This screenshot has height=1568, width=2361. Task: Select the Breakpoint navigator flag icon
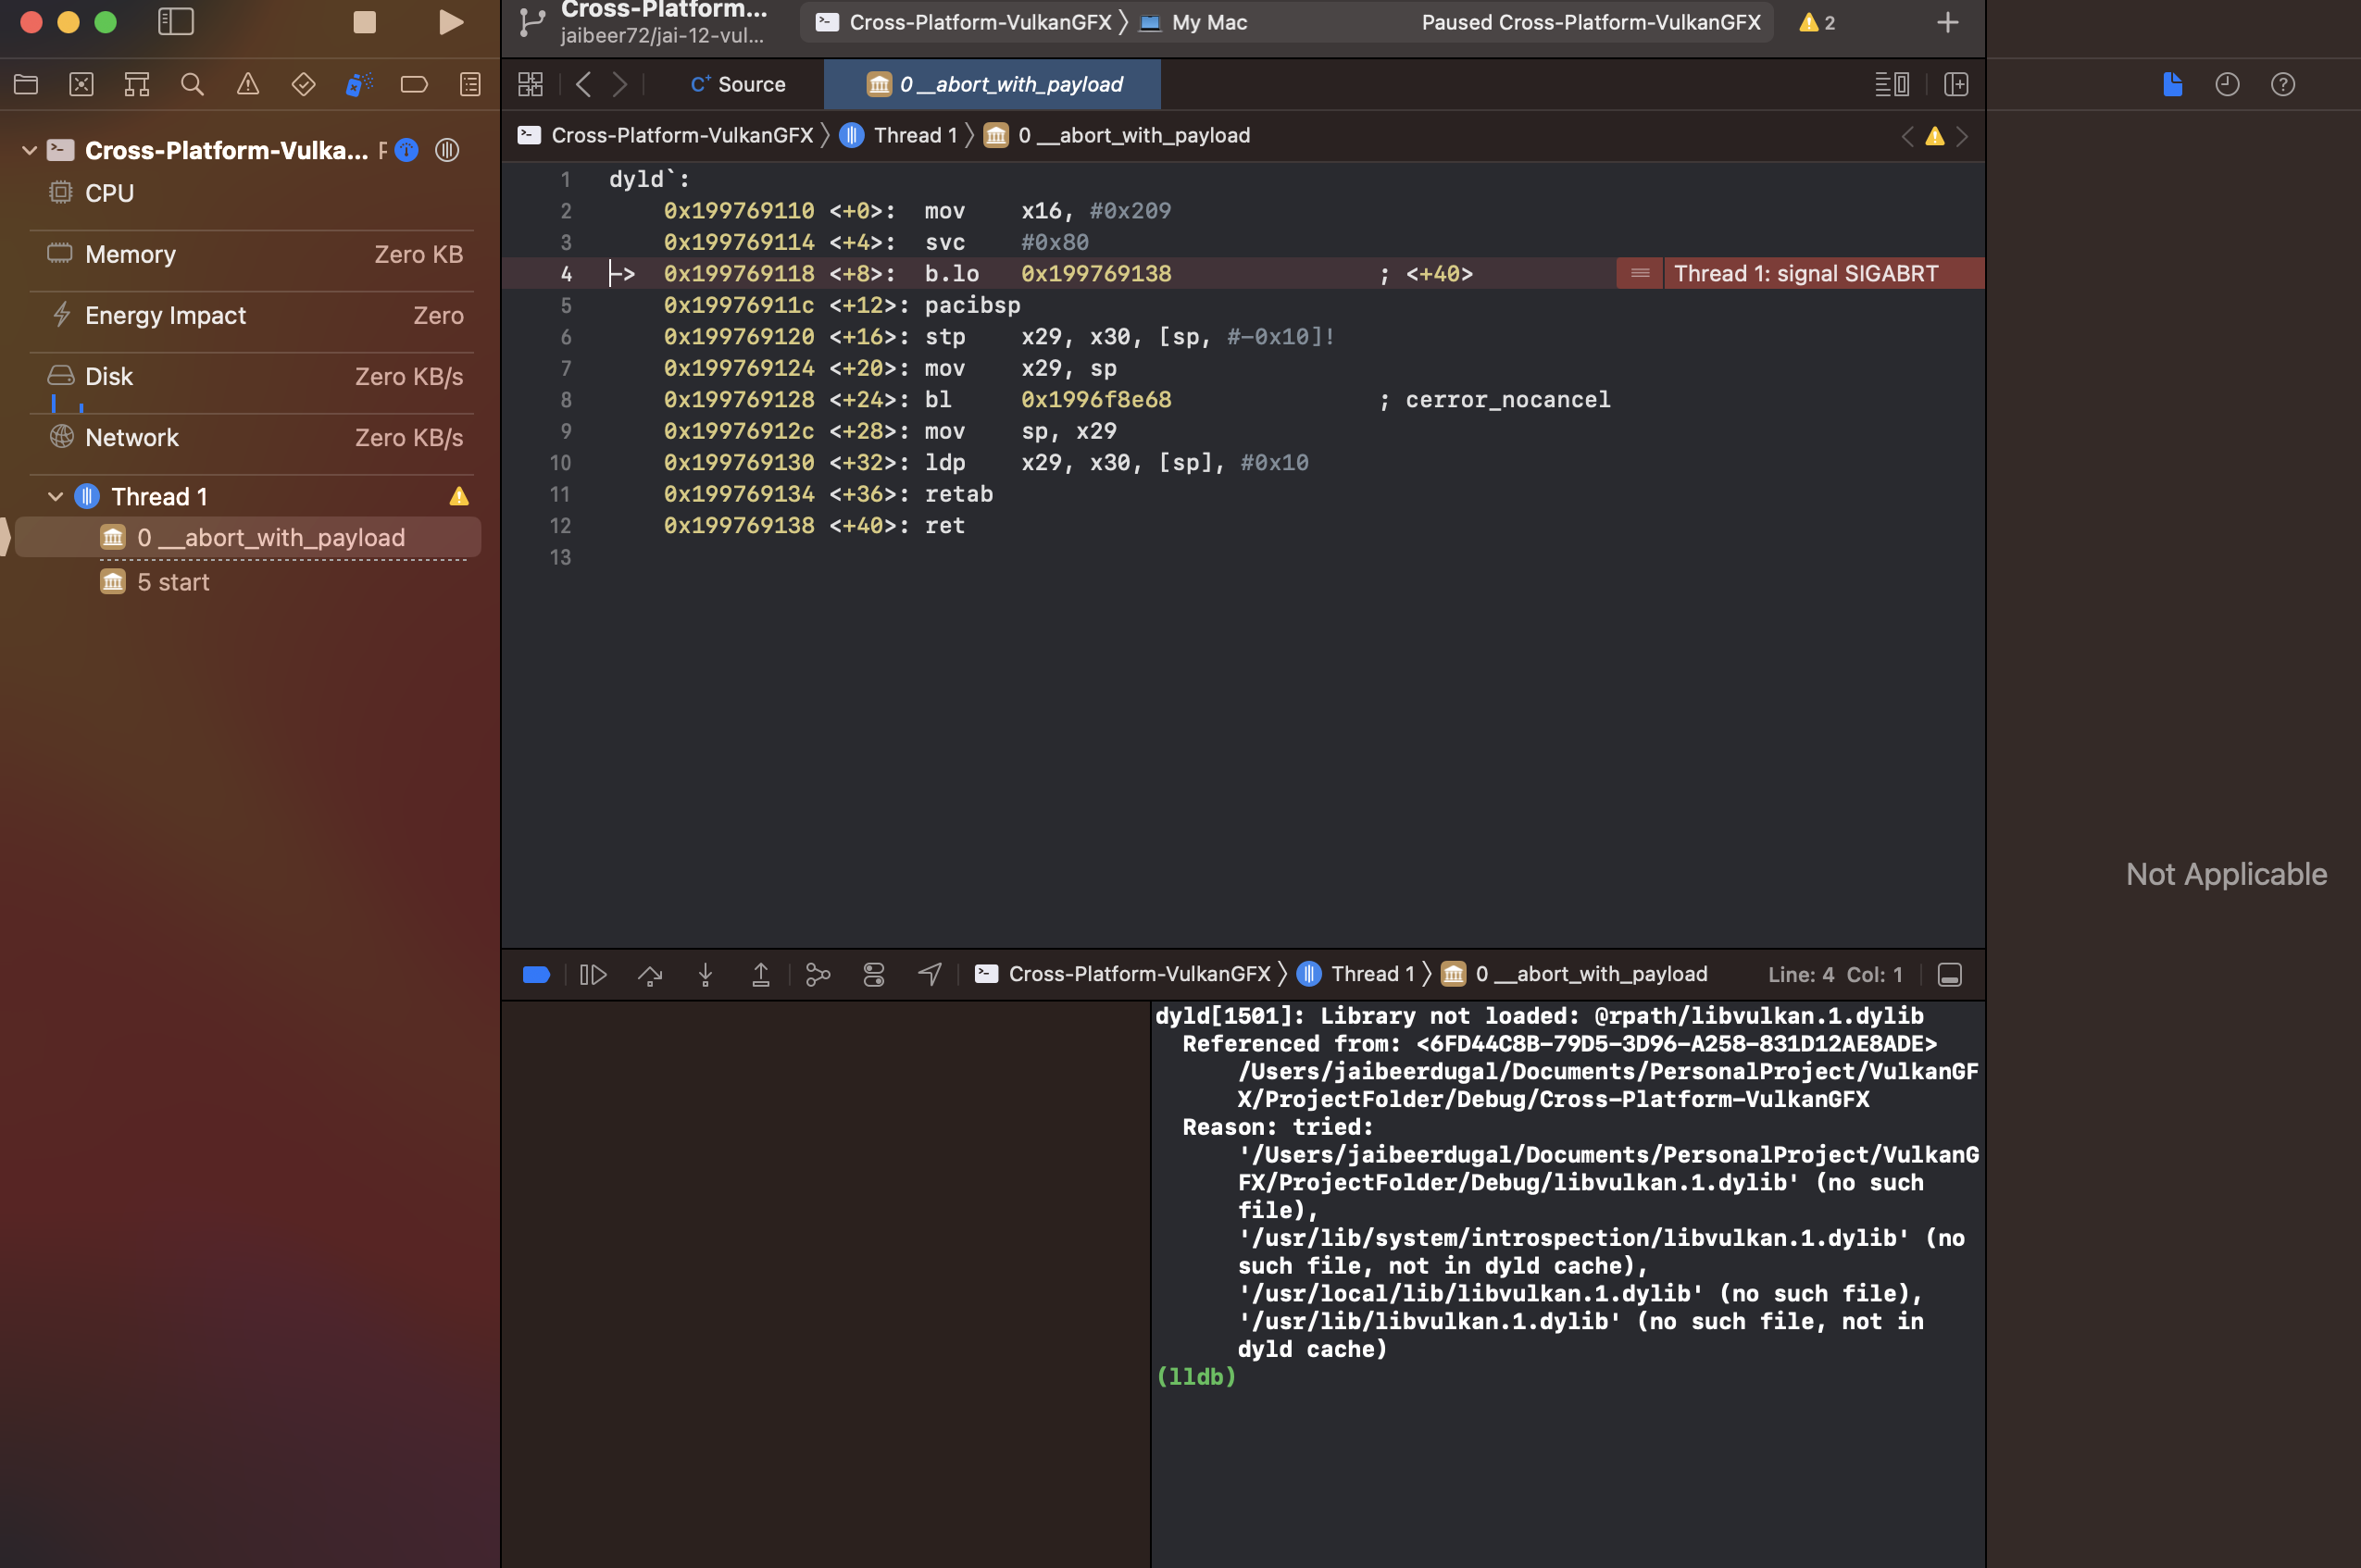point(414,84)
